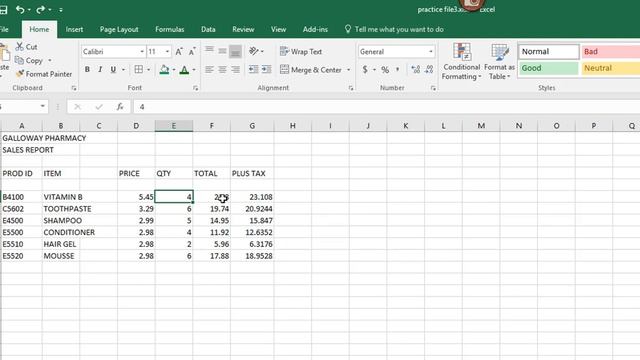
Task: Decrease font size with the small A
Action: point(192,52)
